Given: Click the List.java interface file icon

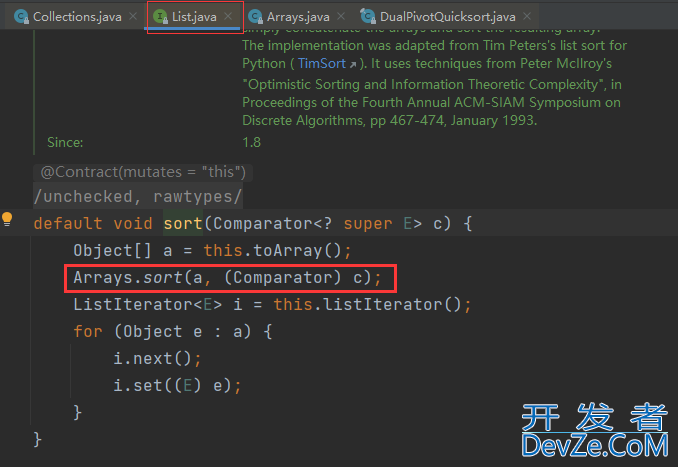Looking at the screenshot, I should click(x=160, y=16).
